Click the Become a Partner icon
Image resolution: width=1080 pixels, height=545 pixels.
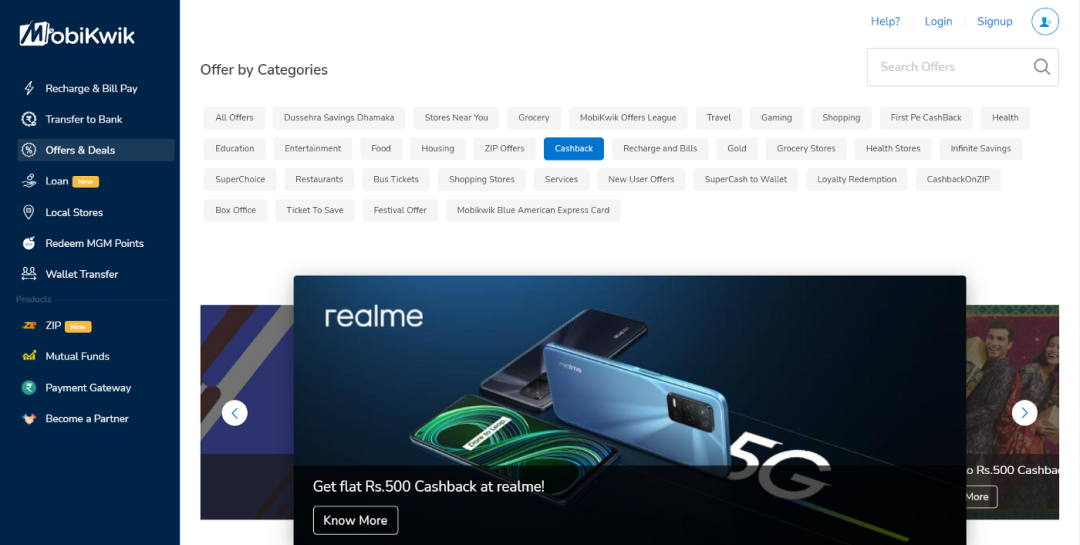click(x=29, y=418)
